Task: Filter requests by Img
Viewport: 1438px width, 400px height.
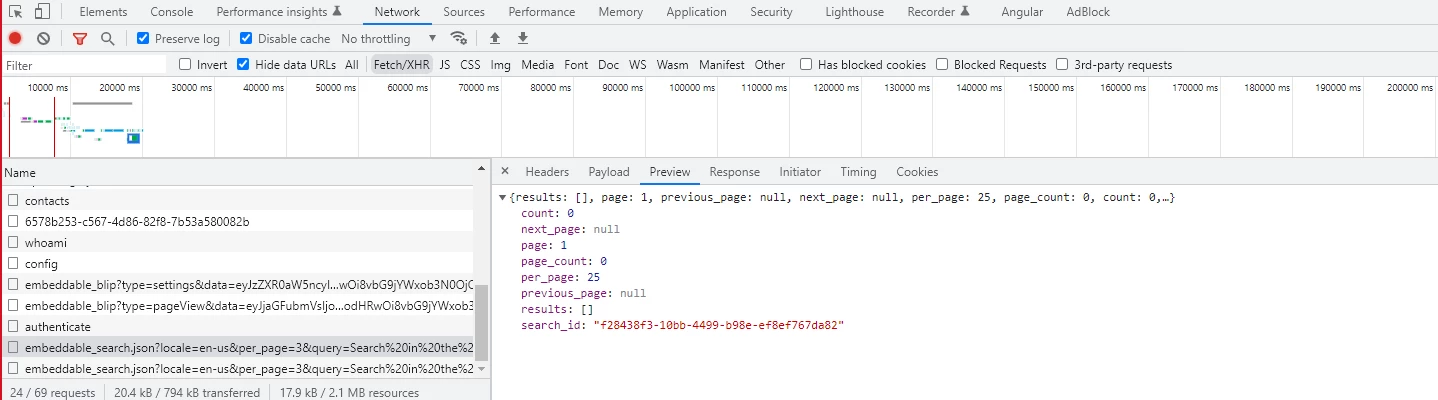Action: coord(500,64)
